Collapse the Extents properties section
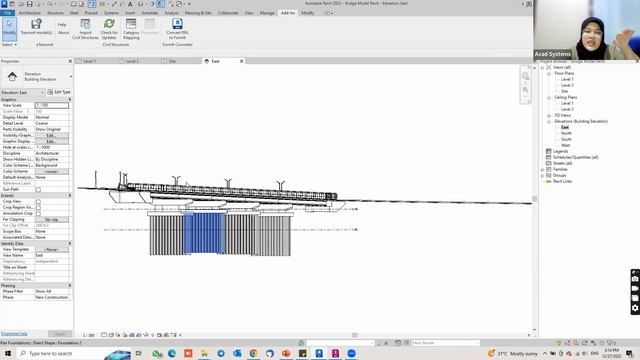 pos(70,196)
